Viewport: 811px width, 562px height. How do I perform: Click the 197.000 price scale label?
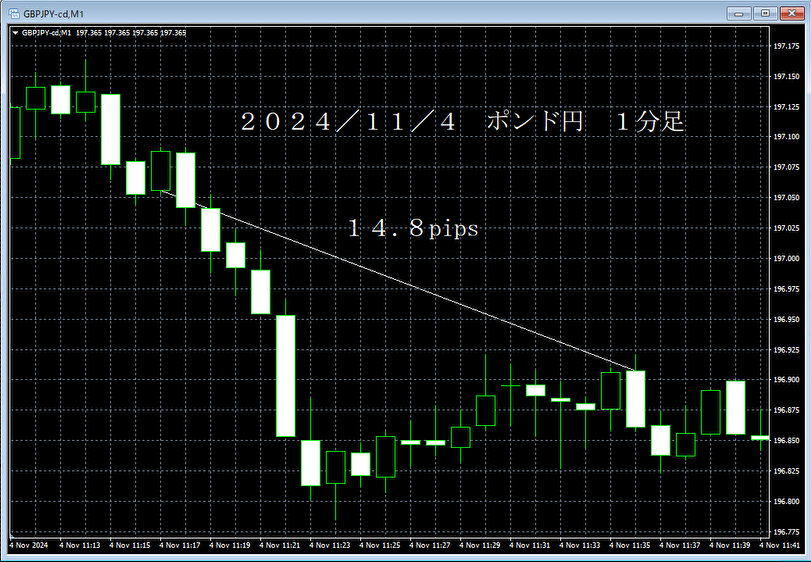pyautogui.click(x=786, y=259)
